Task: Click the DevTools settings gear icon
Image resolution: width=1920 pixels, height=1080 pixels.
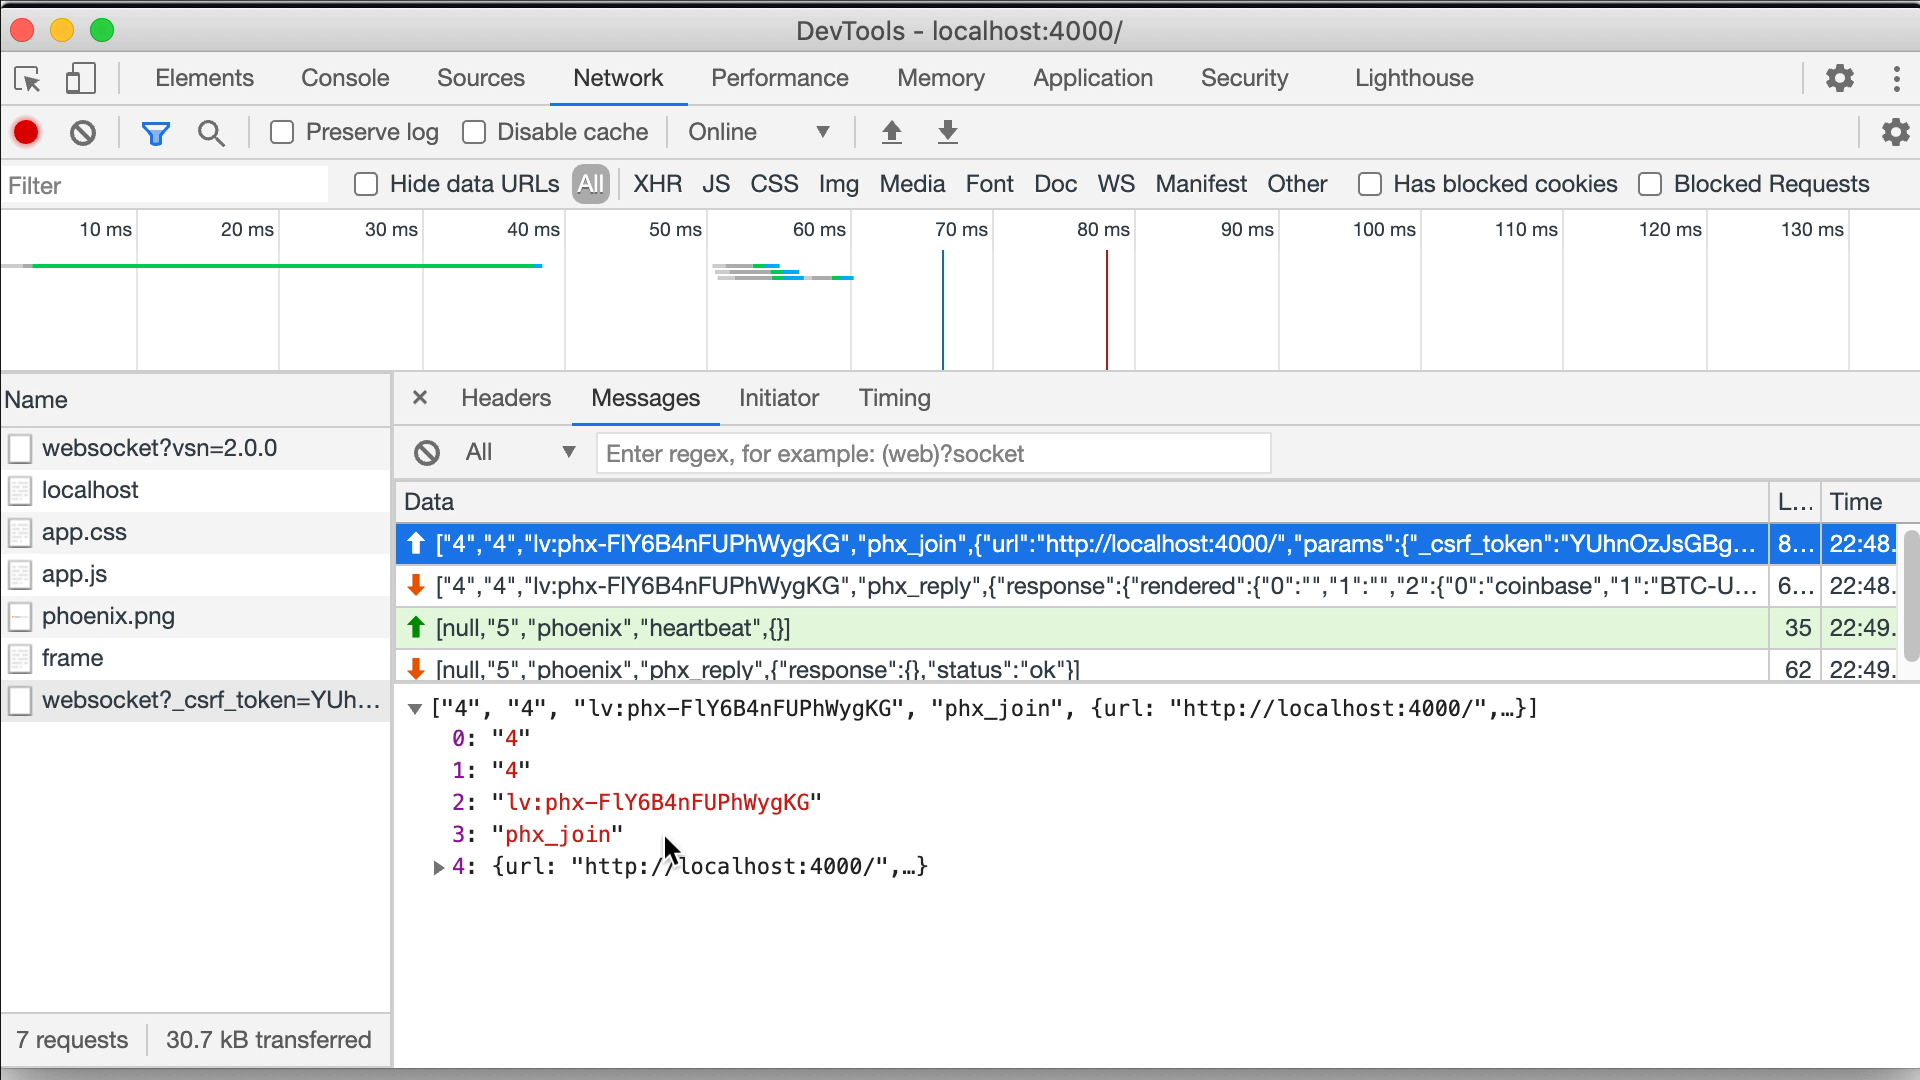Action: tap(1838, 78)
